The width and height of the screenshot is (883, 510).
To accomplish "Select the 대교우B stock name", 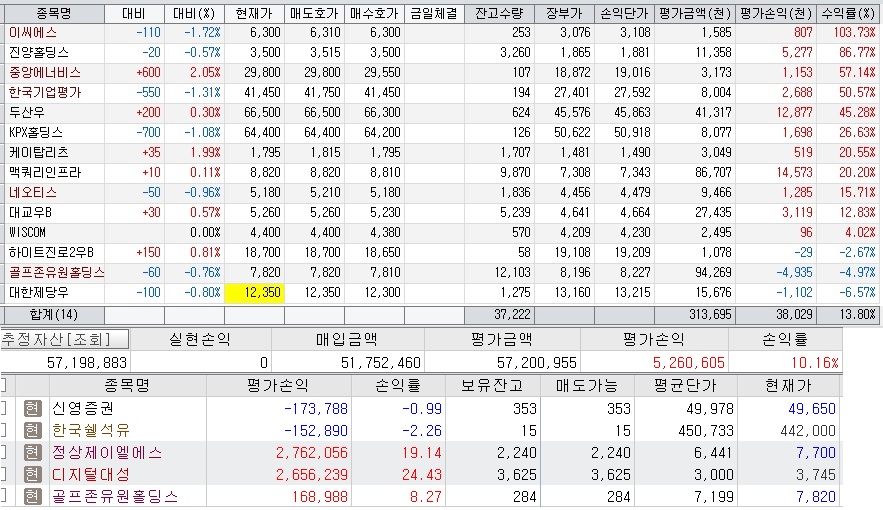I will point(30,213).
